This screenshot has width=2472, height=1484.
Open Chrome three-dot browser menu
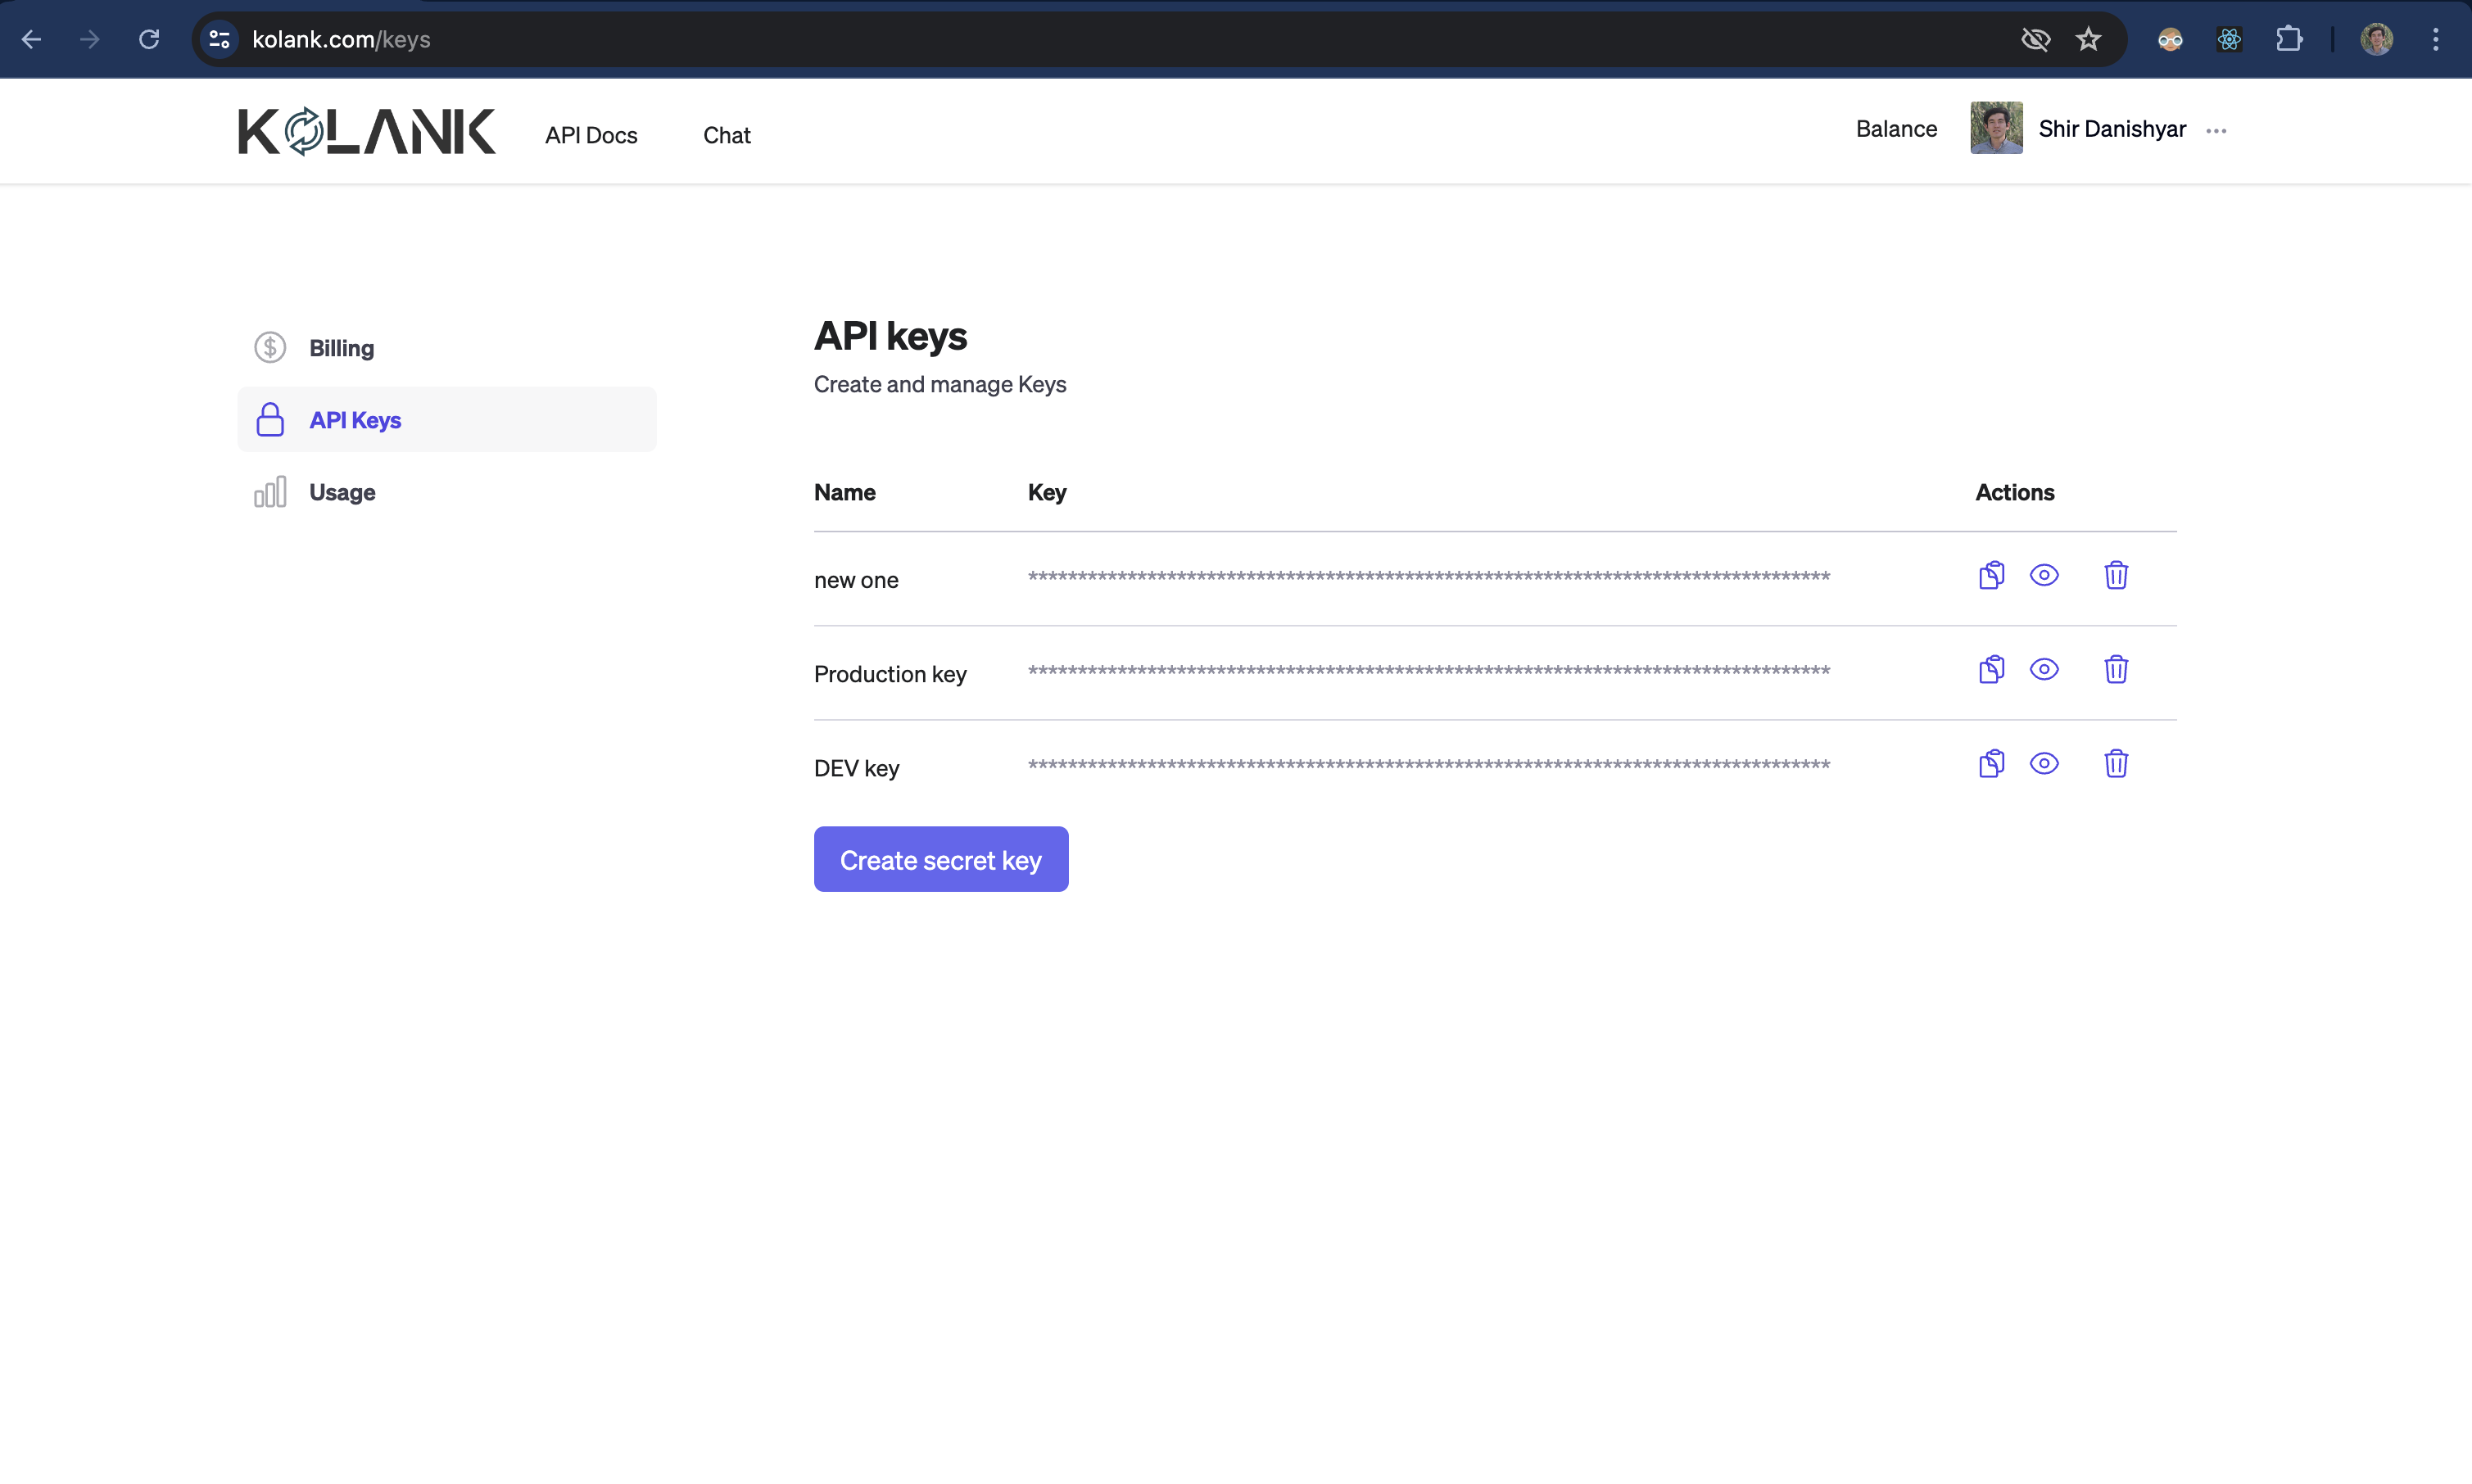(2435, 39)
